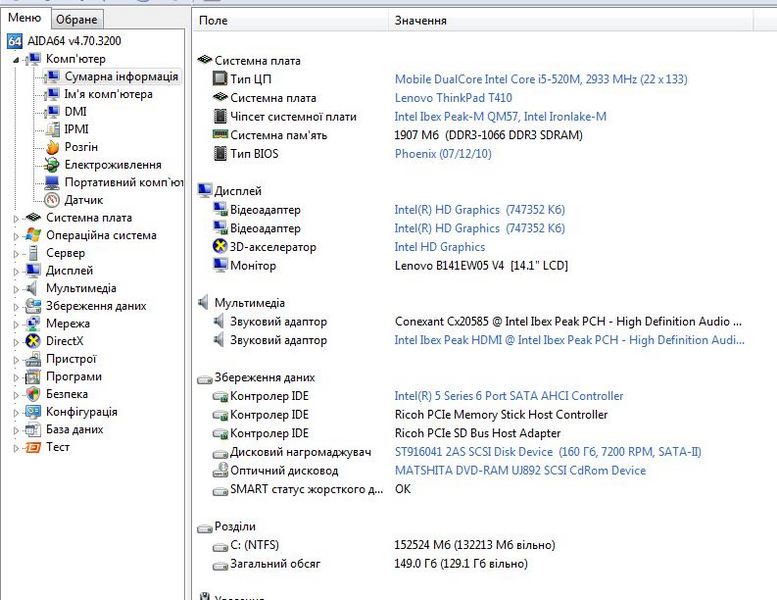The image size is (777, 600).
Task: Open the Lenovo ThinkPad T410 link
Action: click(455, 98)
